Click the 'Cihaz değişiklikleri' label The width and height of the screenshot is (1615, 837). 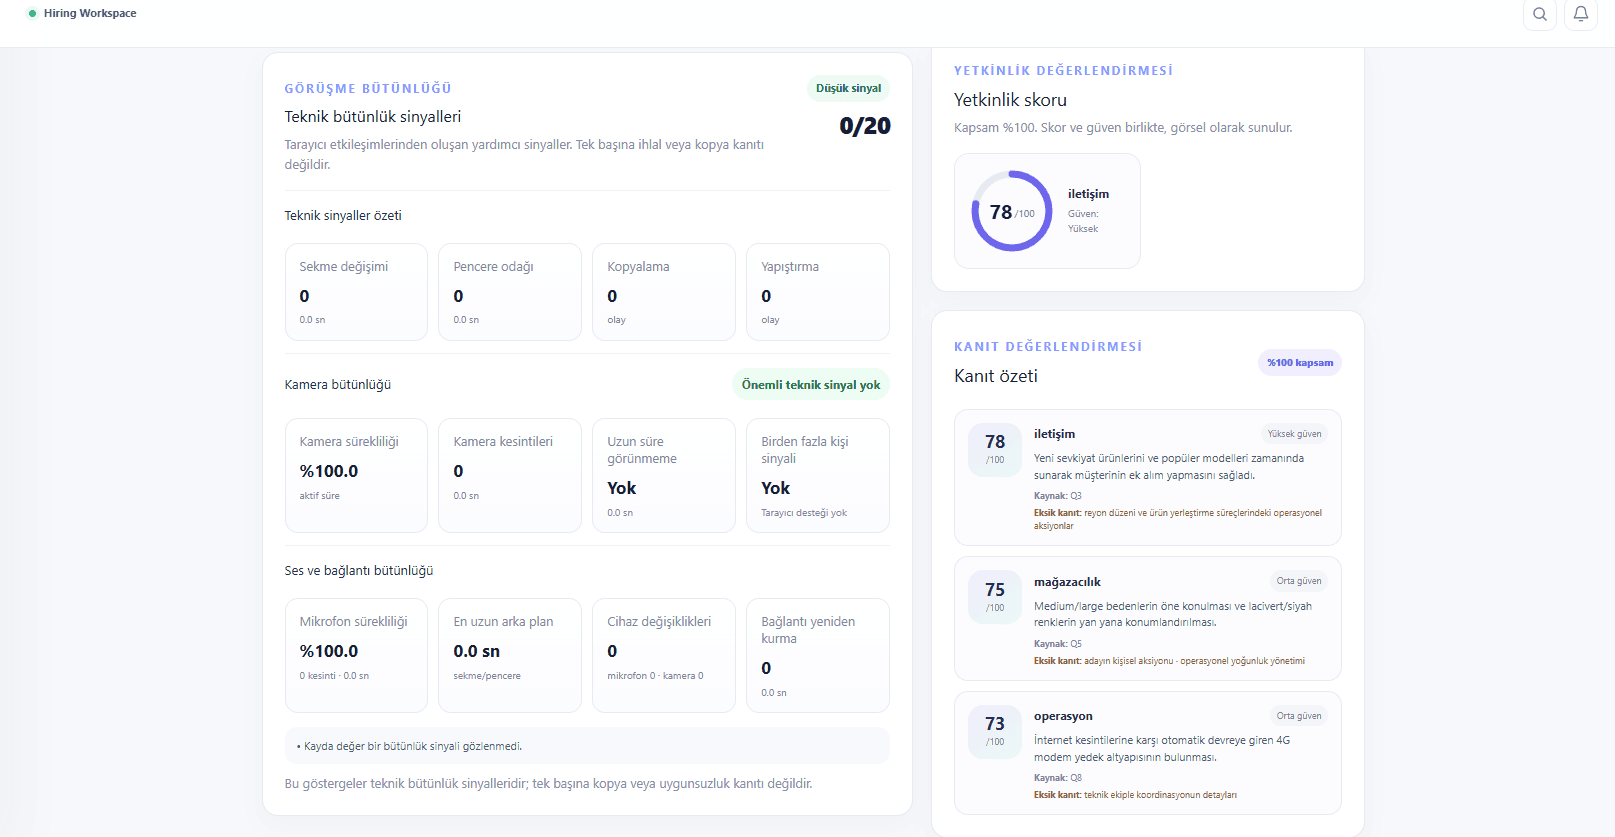(x=659, y=622)
